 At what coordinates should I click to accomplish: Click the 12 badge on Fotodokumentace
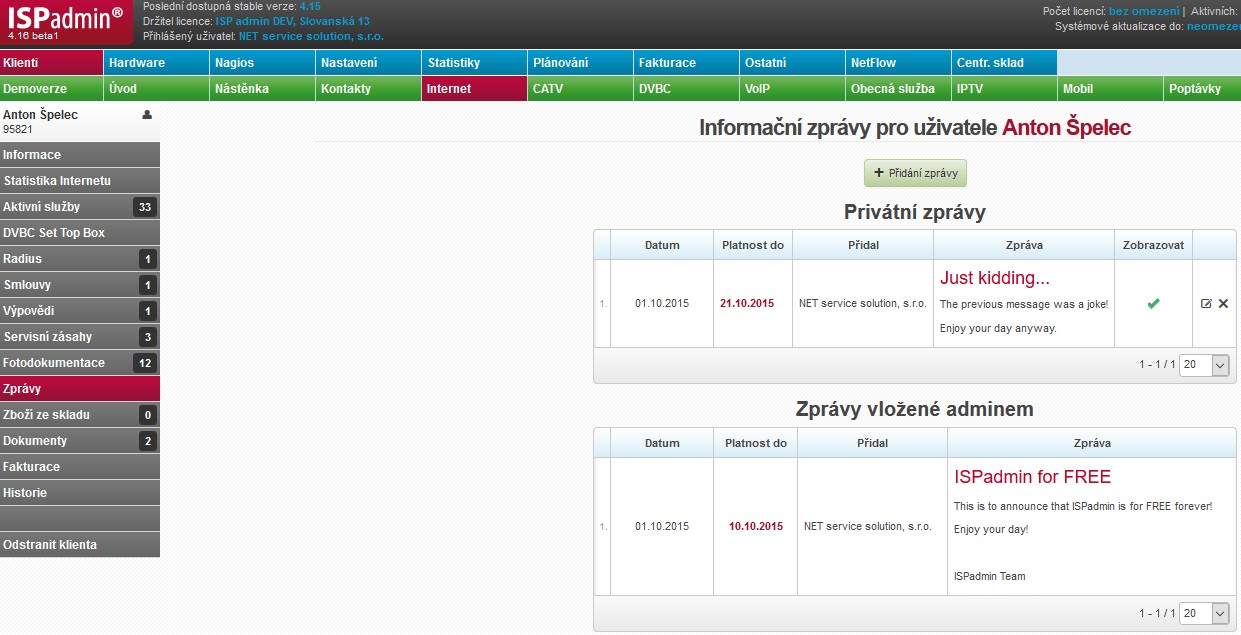pyautogui.click(x=145, y=363)
